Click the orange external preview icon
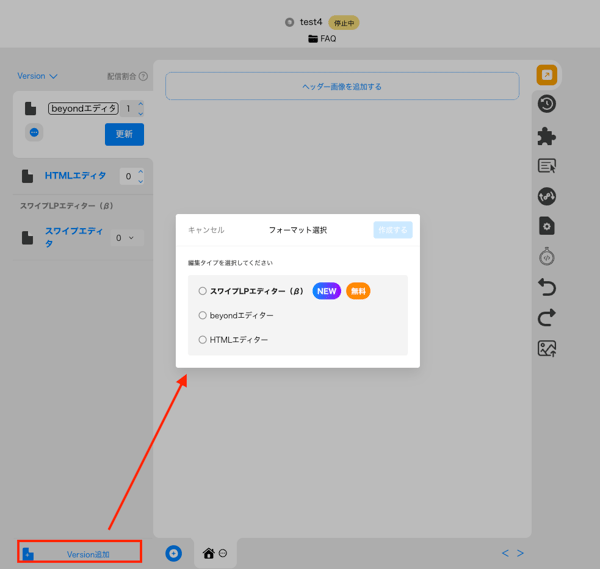The width and height of the screenshot is (600, 569). pos(547,75)
